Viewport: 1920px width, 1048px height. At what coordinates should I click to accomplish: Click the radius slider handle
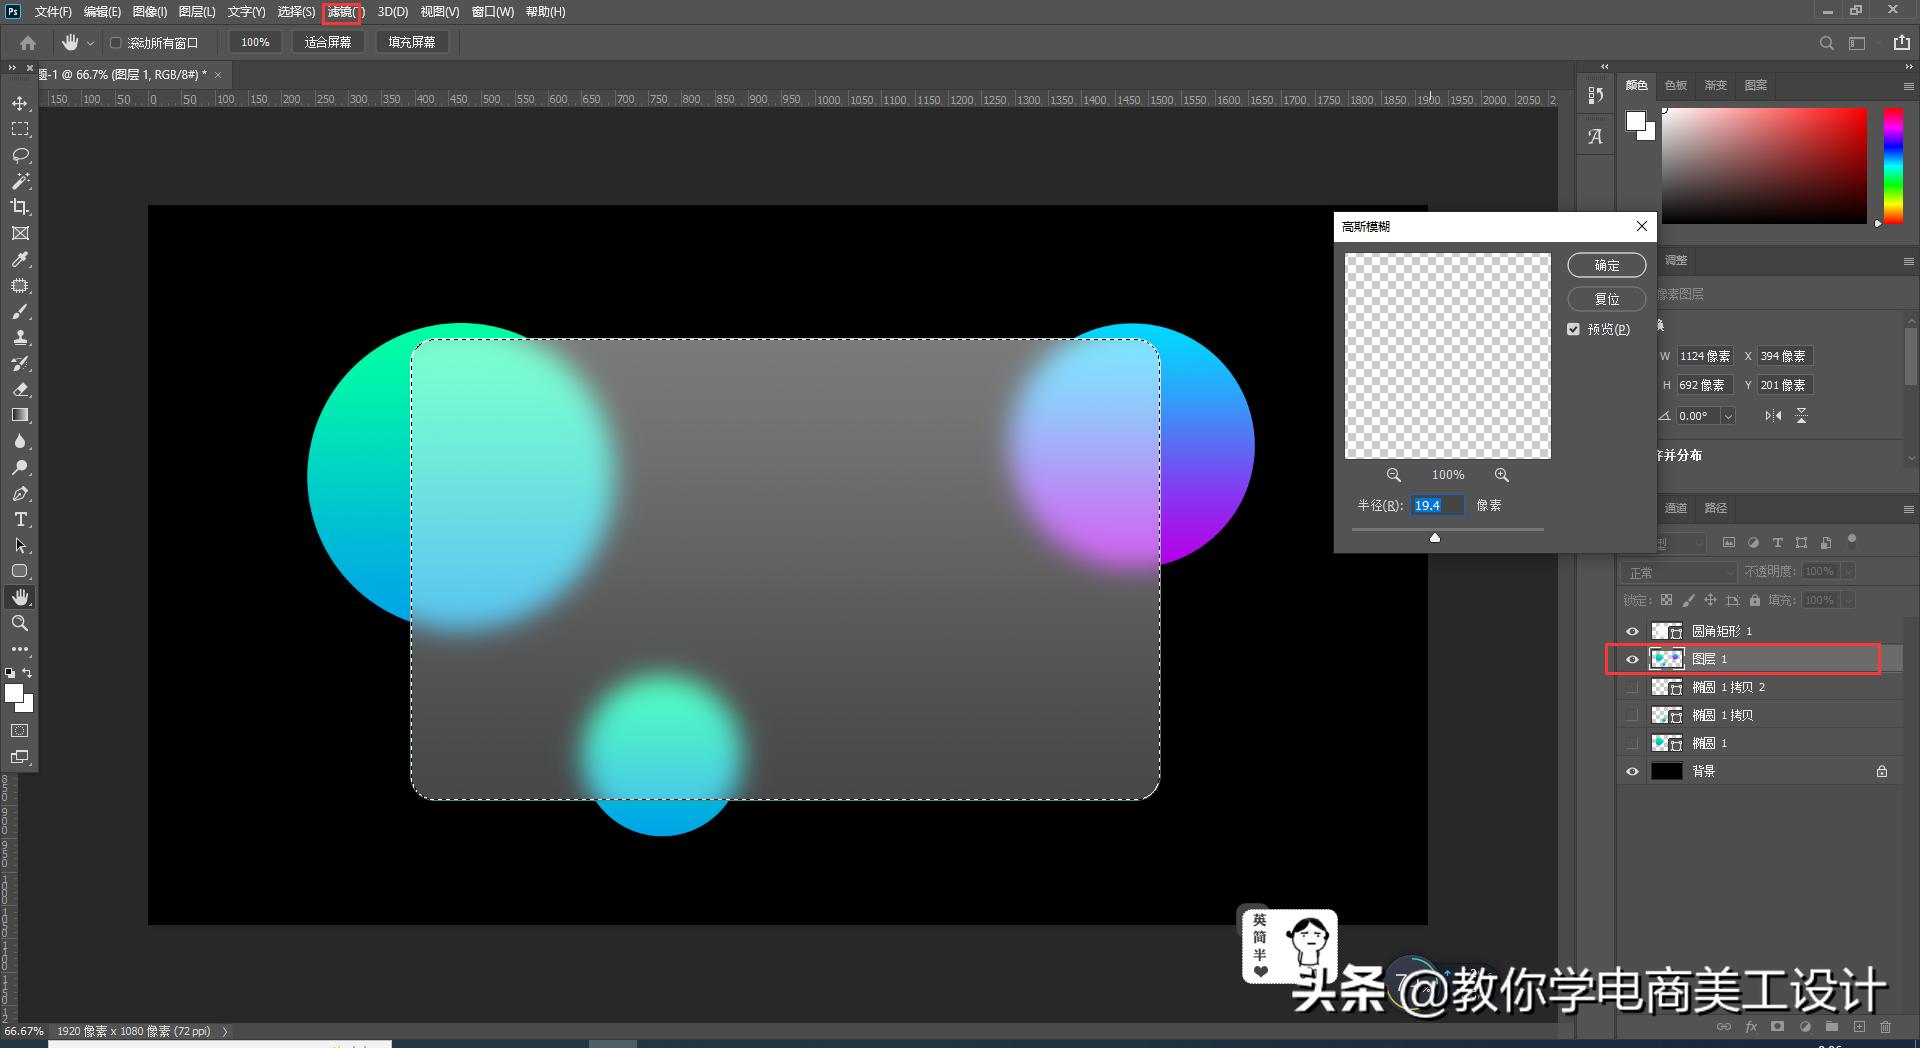(x=1435, y=538)
